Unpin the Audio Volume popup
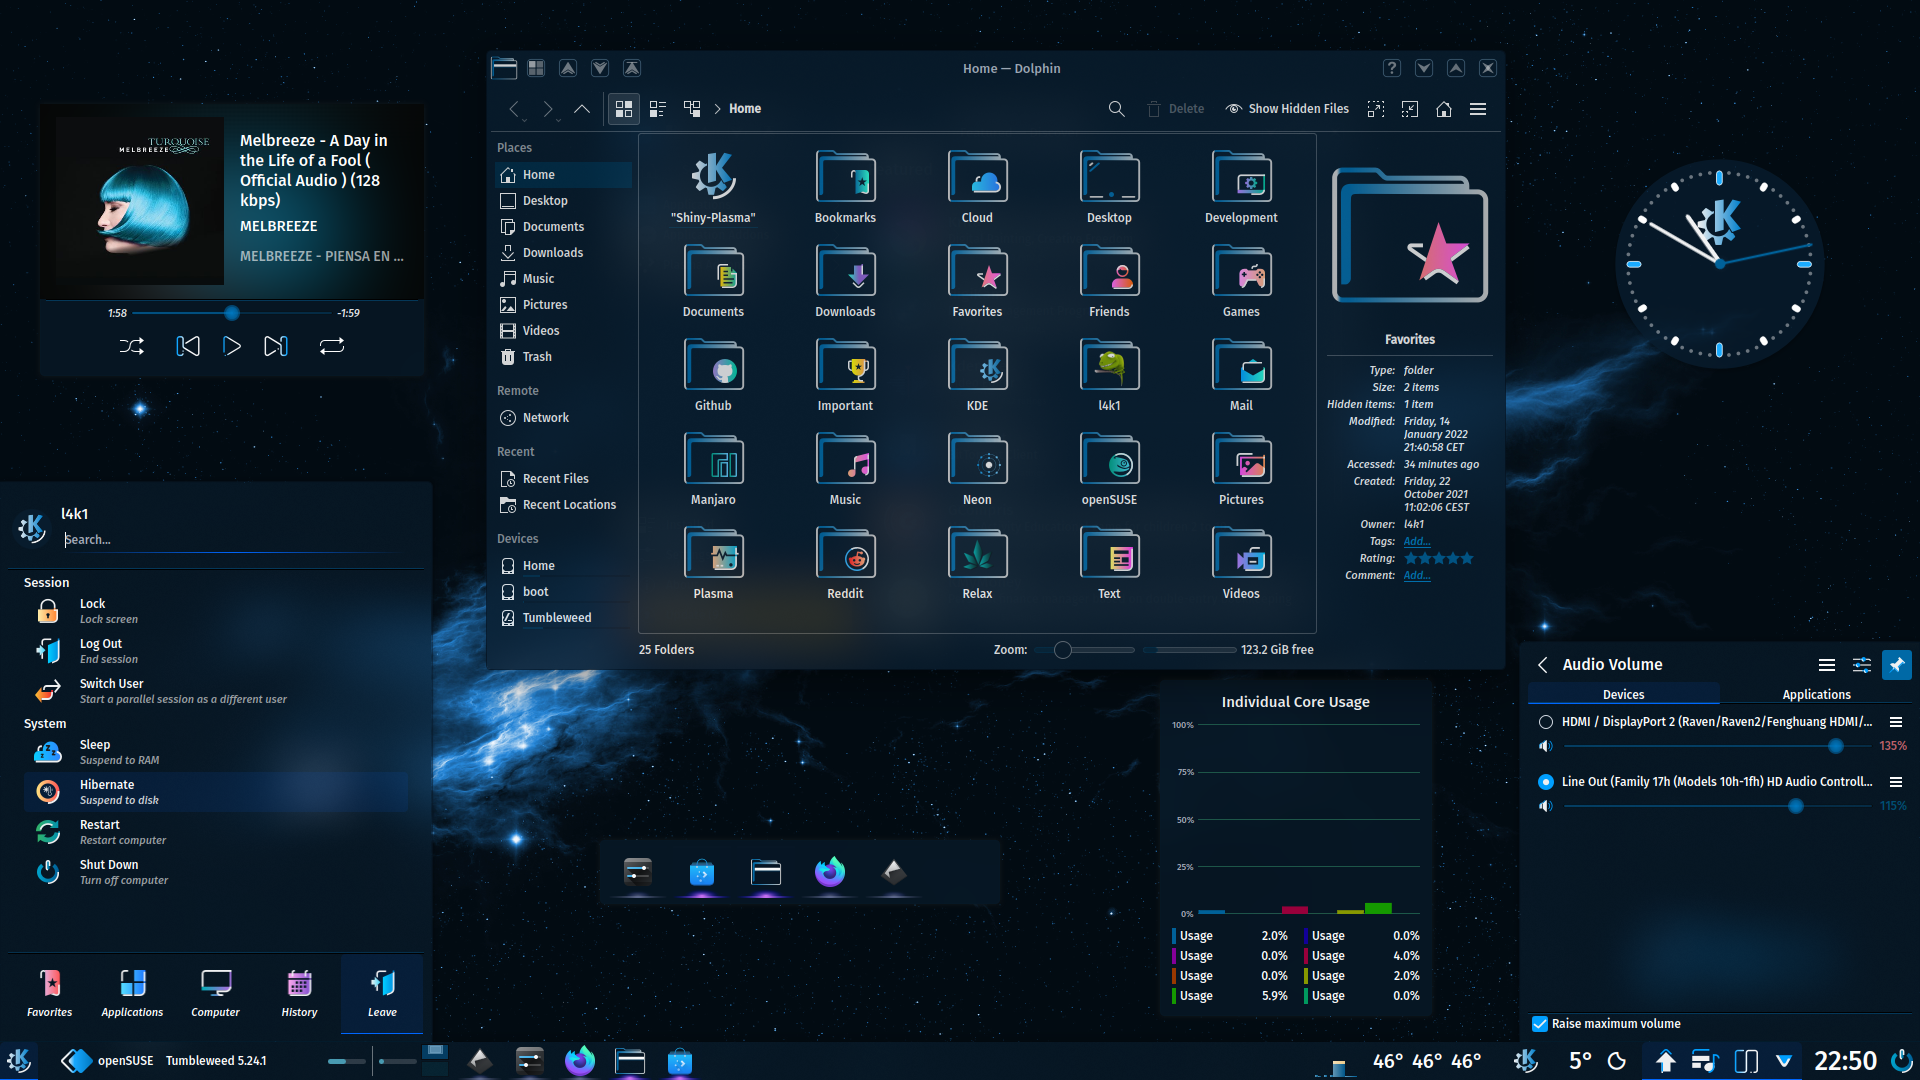The height and width of the screenshot is (1080, 1920). pyautogui.click(x=1897, y=665)
